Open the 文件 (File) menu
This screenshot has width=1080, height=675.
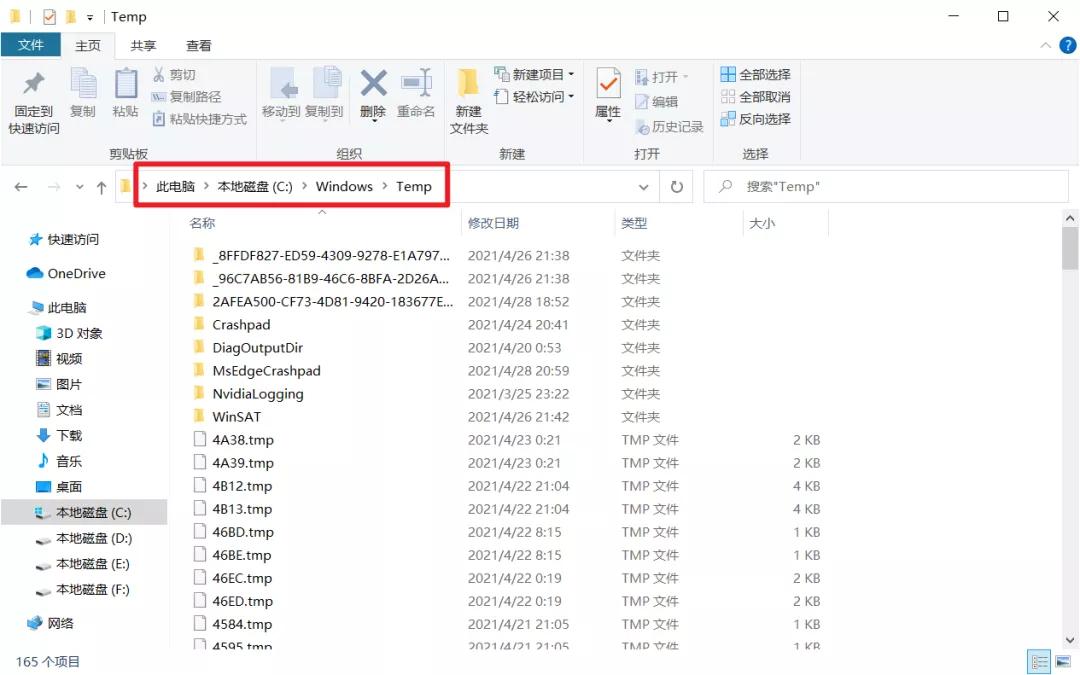30,44
